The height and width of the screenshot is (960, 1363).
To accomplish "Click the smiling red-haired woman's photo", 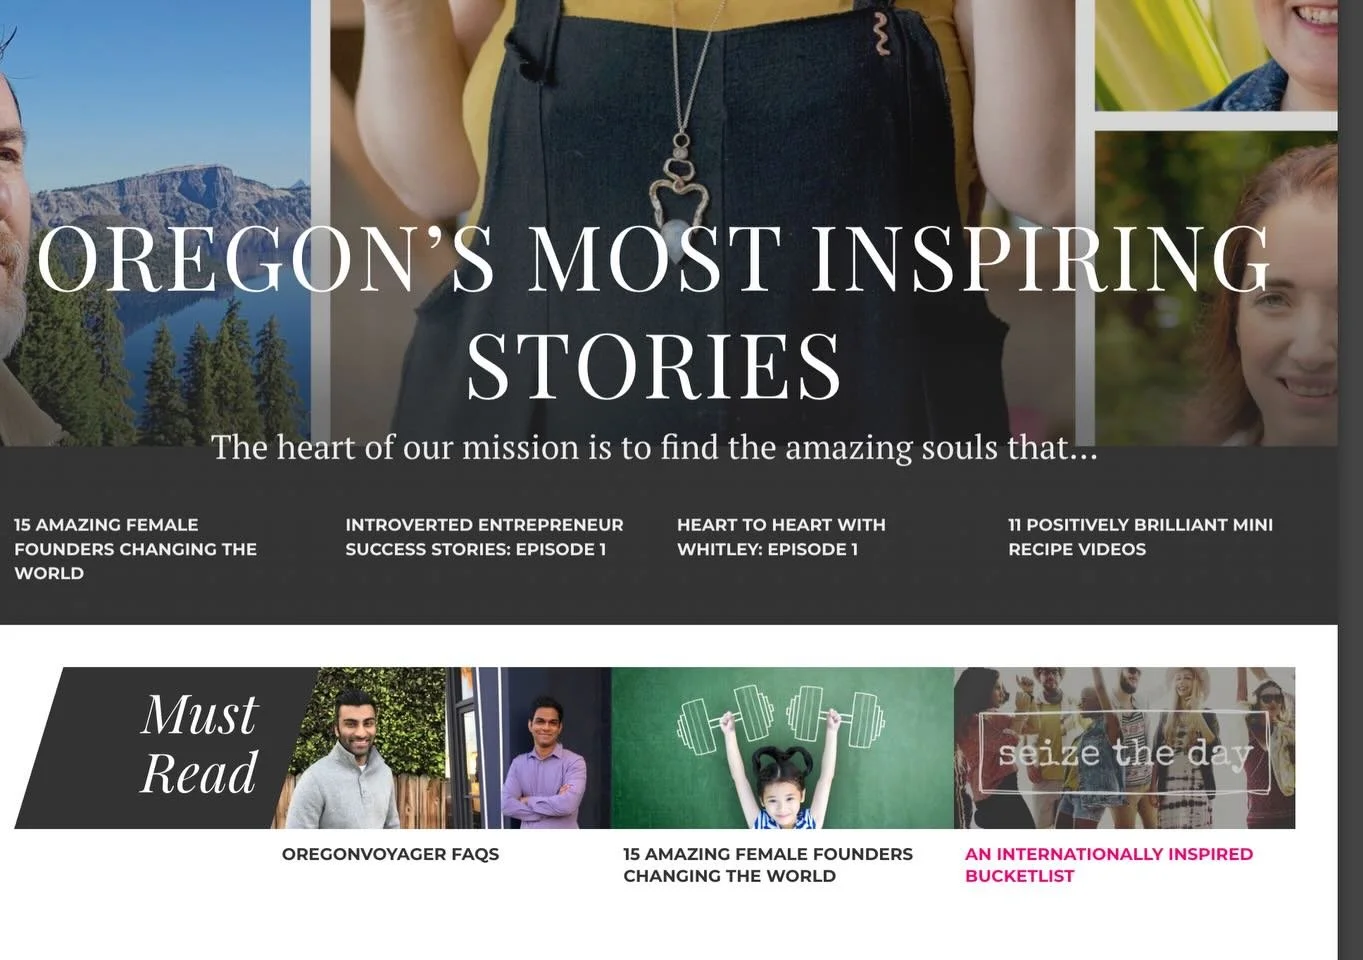I will (1216, 288).
